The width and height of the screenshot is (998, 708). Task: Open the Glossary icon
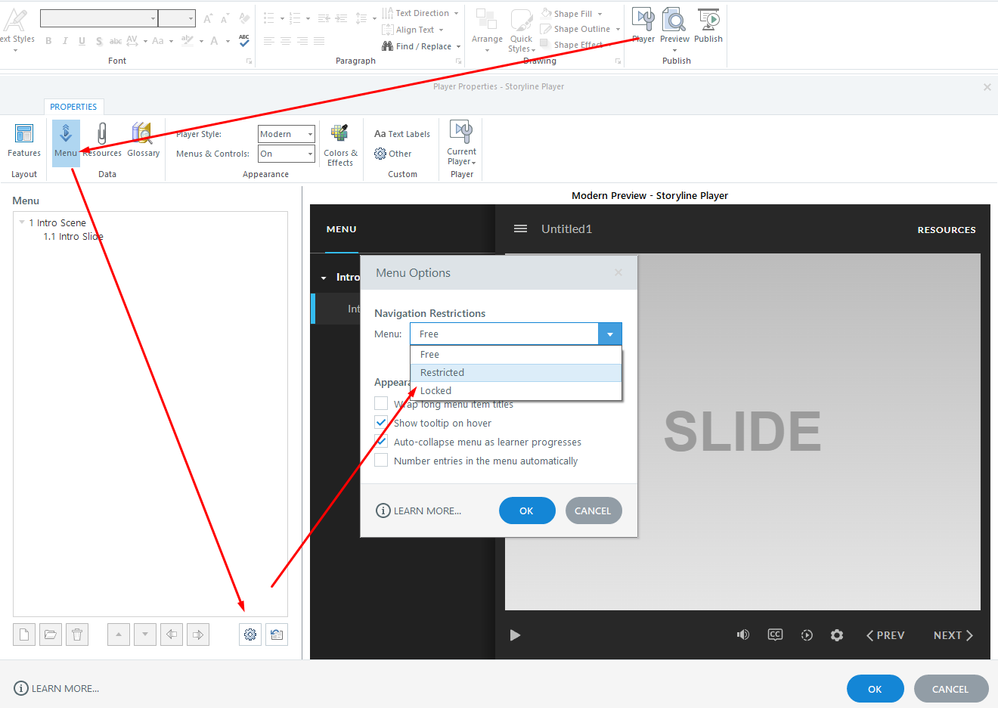pos(143,141)
